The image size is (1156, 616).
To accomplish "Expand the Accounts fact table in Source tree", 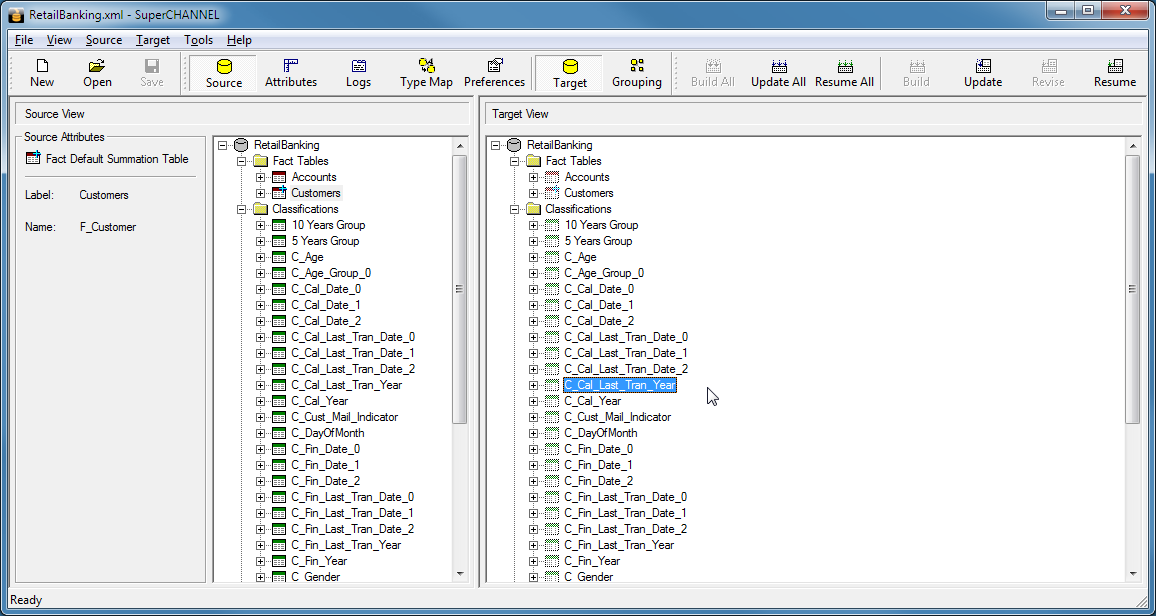I will click(261, 177).
